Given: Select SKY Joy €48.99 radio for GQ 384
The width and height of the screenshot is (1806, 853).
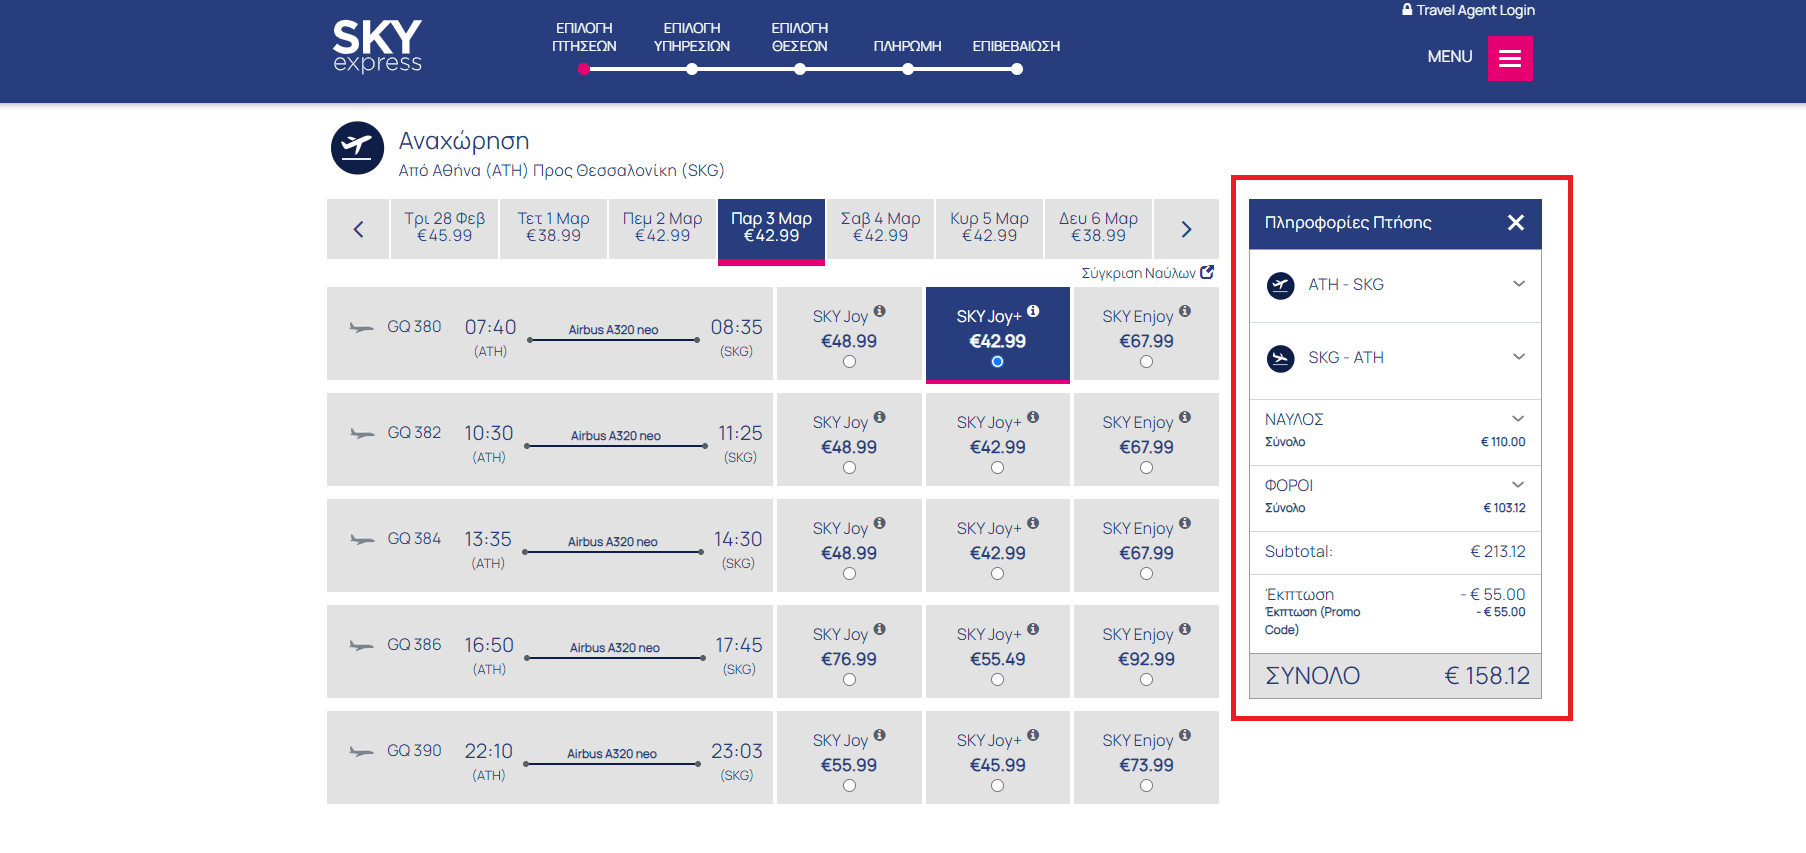Looking at the screenshot, I should 849,574.
